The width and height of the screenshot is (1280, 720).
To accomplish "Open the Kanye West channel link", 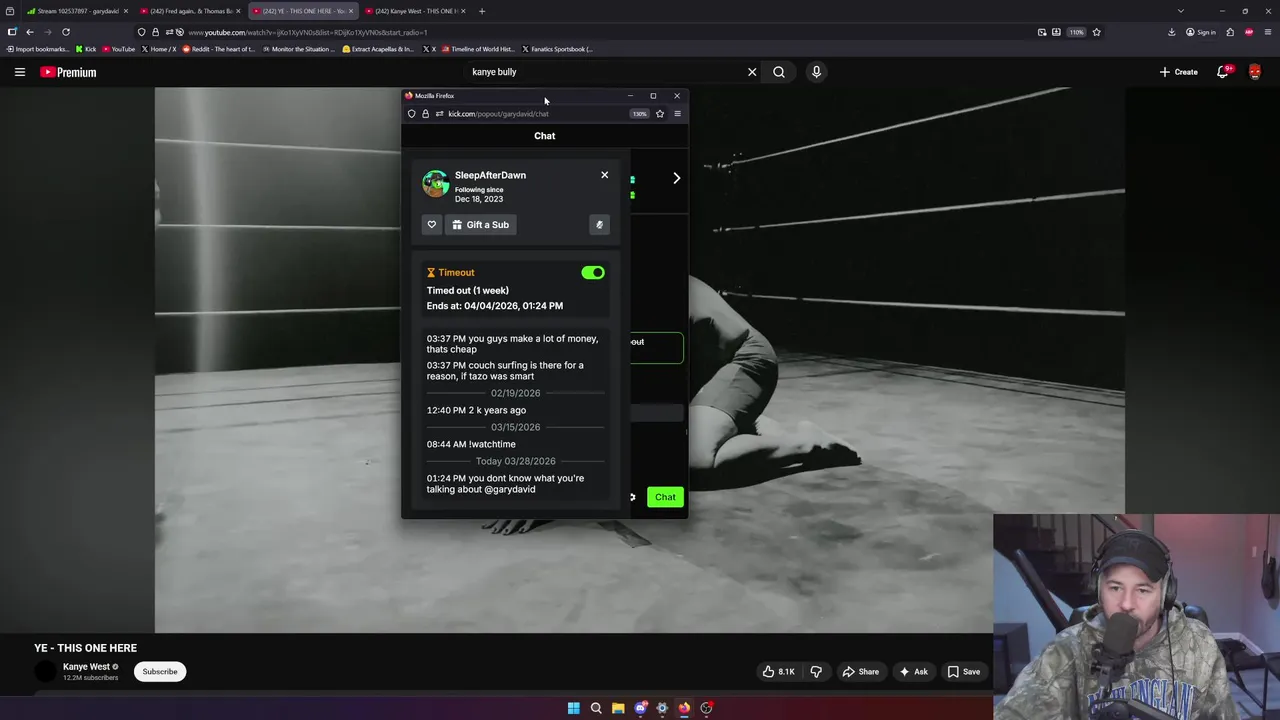I will 86,667.
